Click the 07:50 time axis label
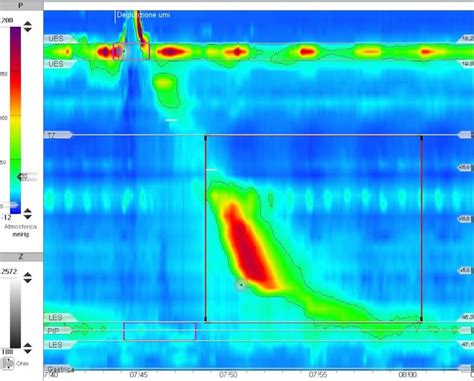 [x=228, y=375]
